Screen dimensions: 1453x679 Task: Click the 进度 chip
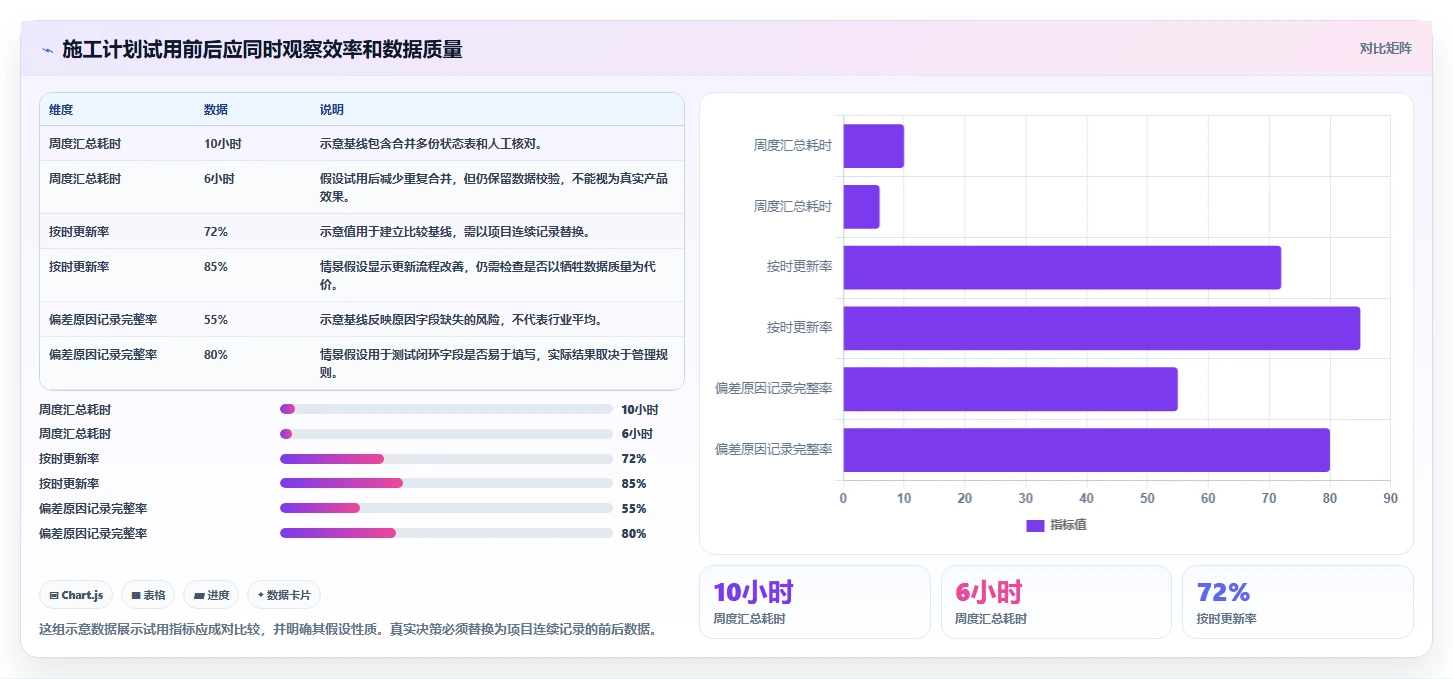[211, 595]
